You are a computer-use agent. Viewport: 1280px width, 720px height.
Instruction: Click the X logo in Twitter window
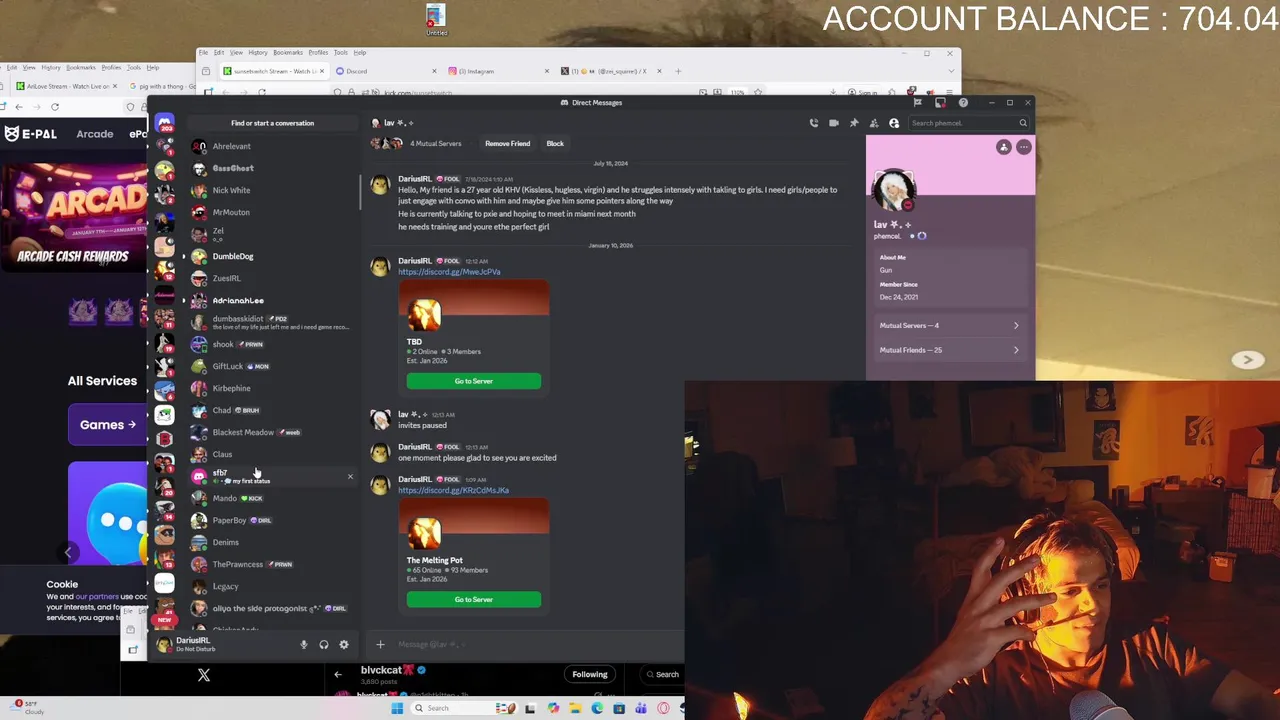pyautogui.click(x=204, y=675)
